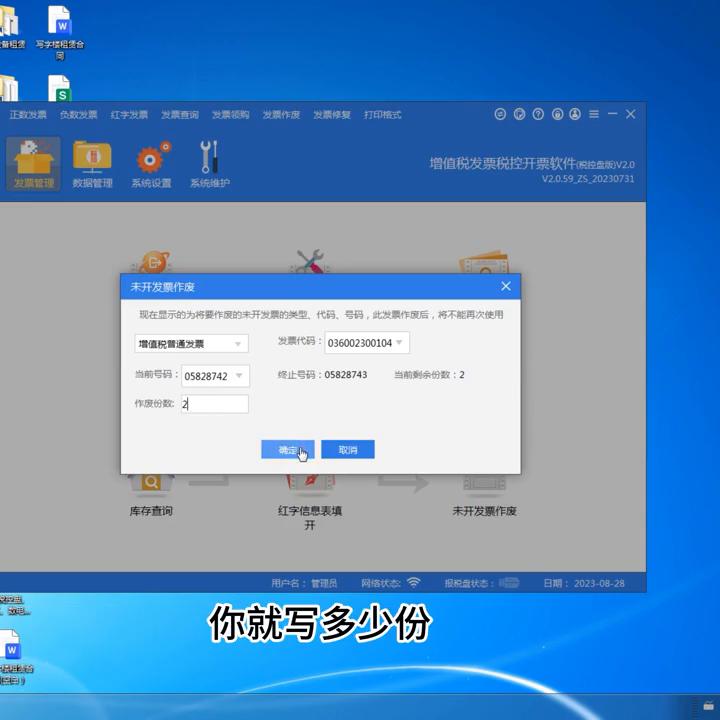Open the 发票查询 menu
This screenshot has height=720, width=720.
[180, 114]
